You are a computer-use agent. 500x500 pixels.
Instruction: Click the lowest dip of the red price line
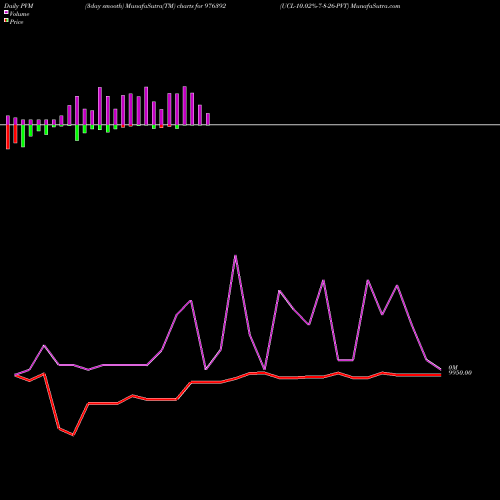click(73, 435)
